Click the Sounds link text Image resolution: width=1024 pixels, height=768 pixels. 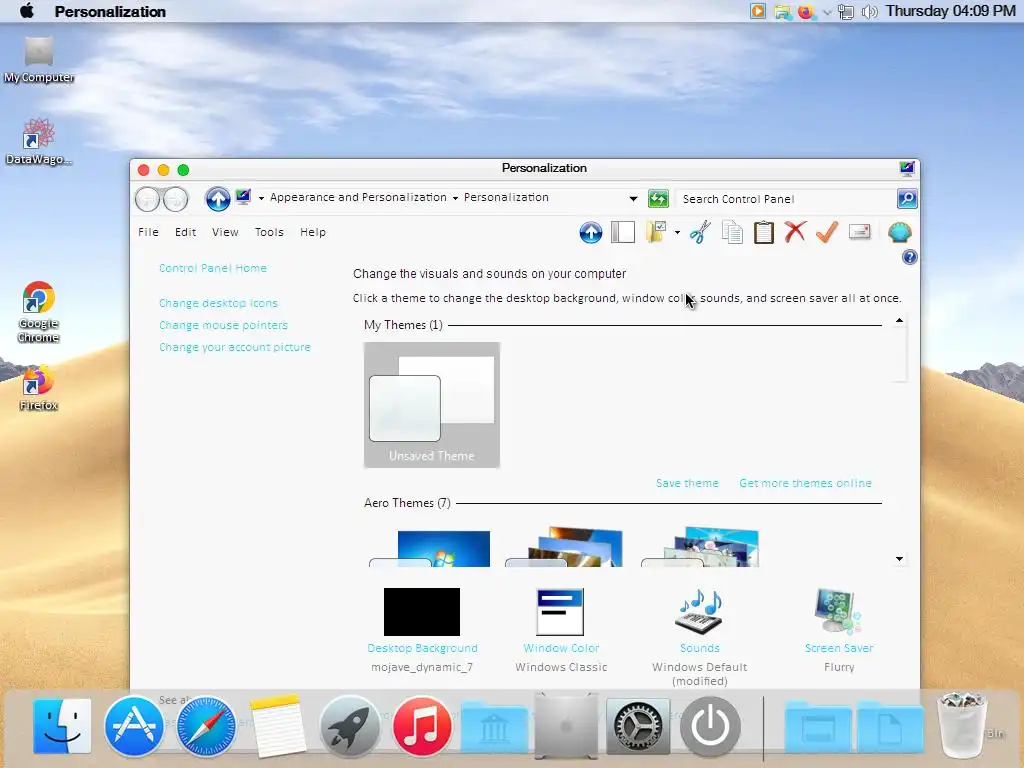tap(699, 648)
